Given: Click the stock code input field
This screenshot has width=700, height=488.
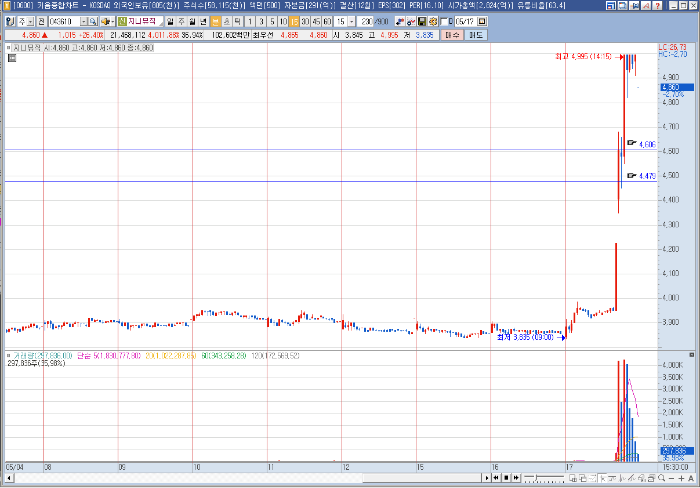Looking at the screenshot, I should coord(64,21).
